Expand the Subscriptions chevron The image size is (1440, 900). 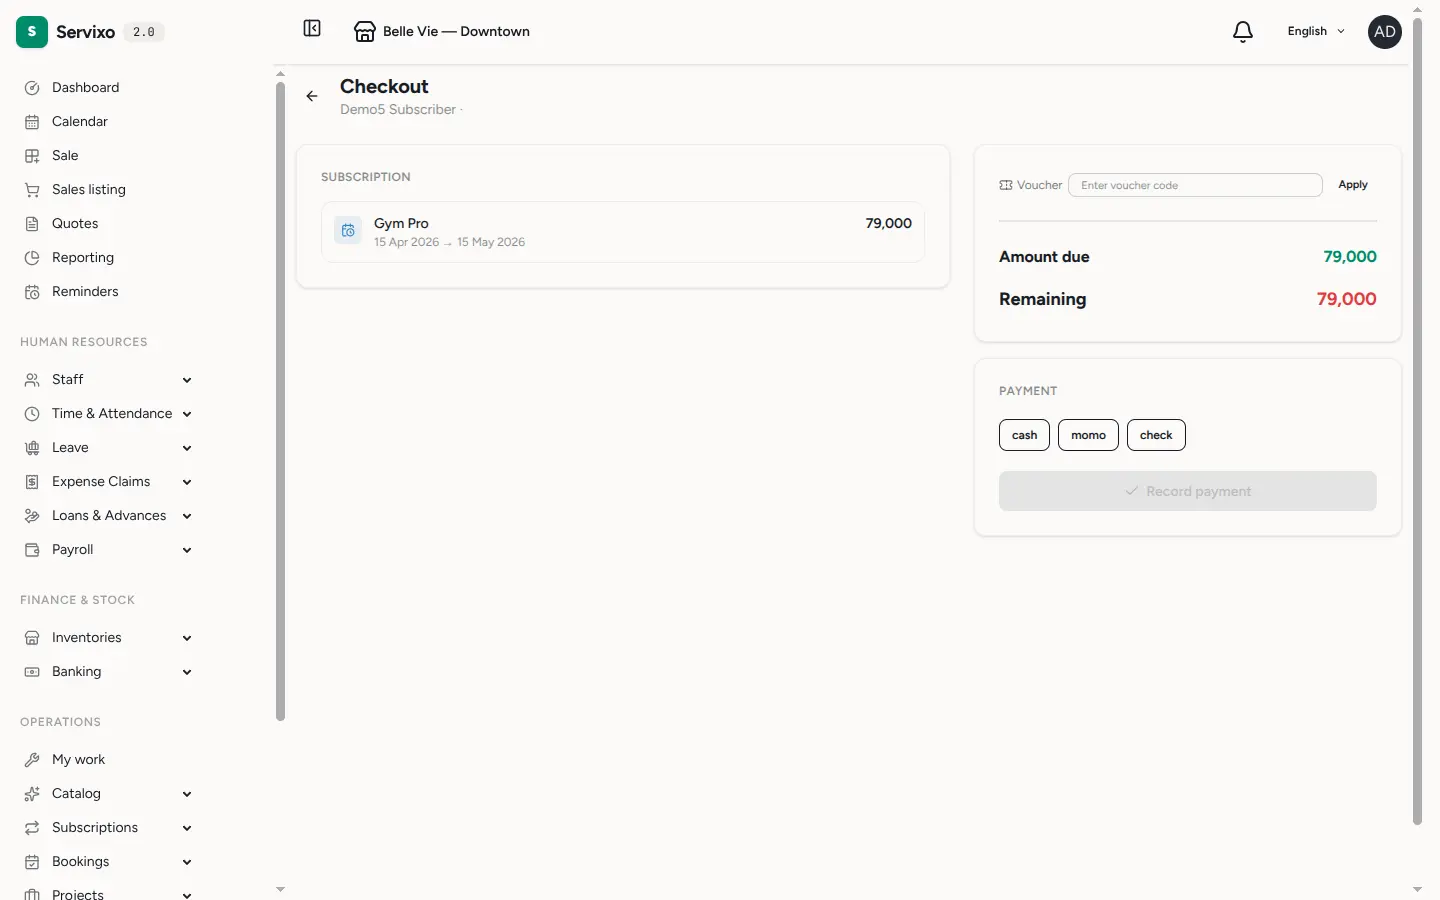[x=187, y=828]
